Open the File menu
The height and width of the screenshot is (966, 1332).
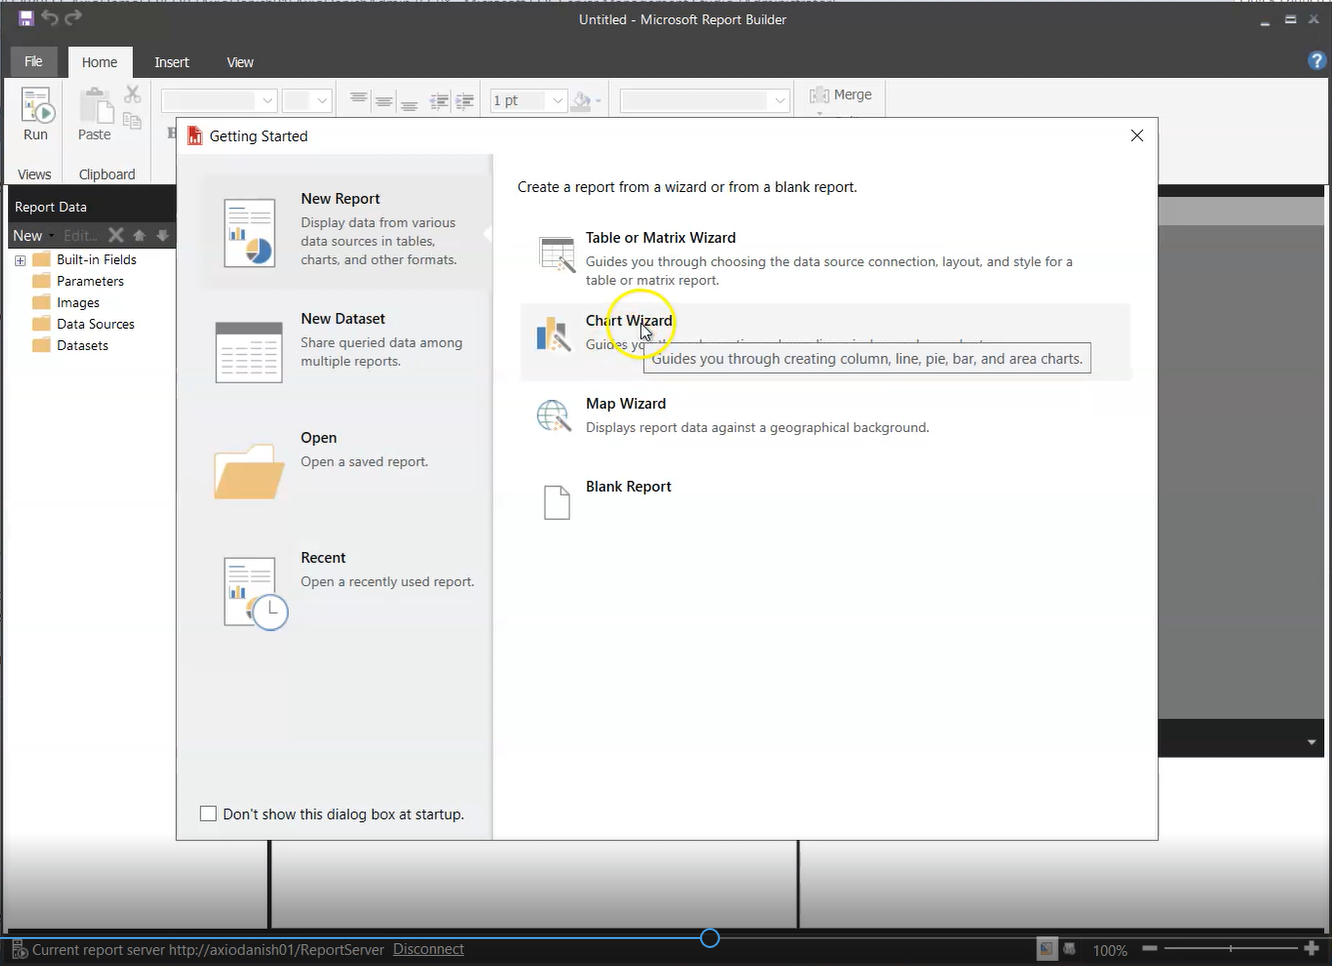click(33, 62)
